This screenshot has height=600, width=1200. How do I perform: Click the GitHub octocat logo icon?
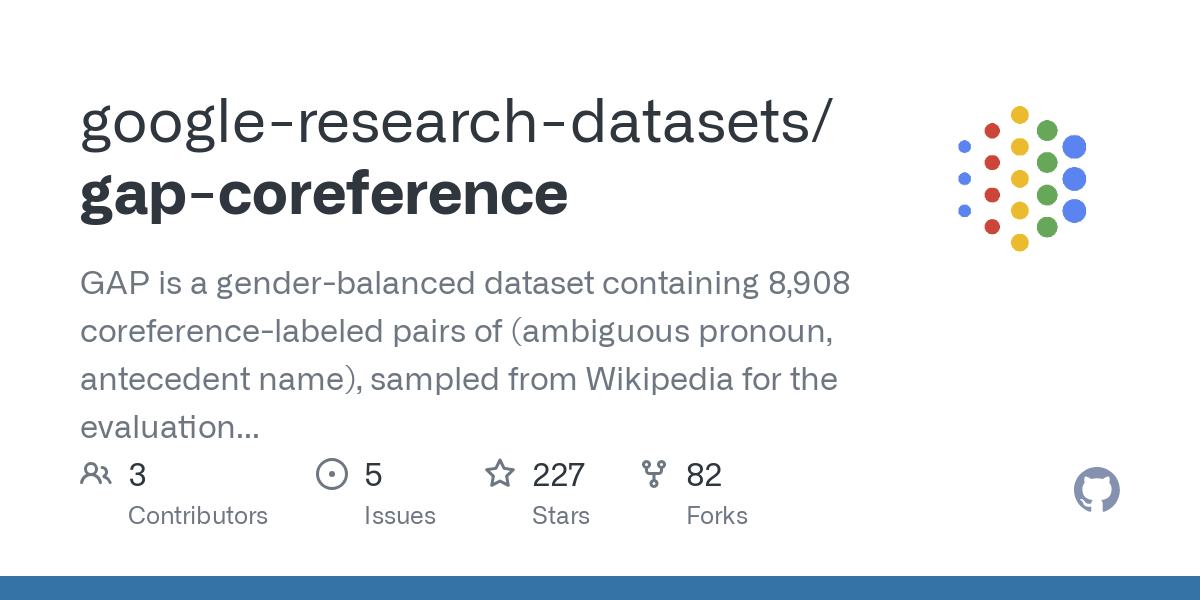click(x=1096, y=491)
